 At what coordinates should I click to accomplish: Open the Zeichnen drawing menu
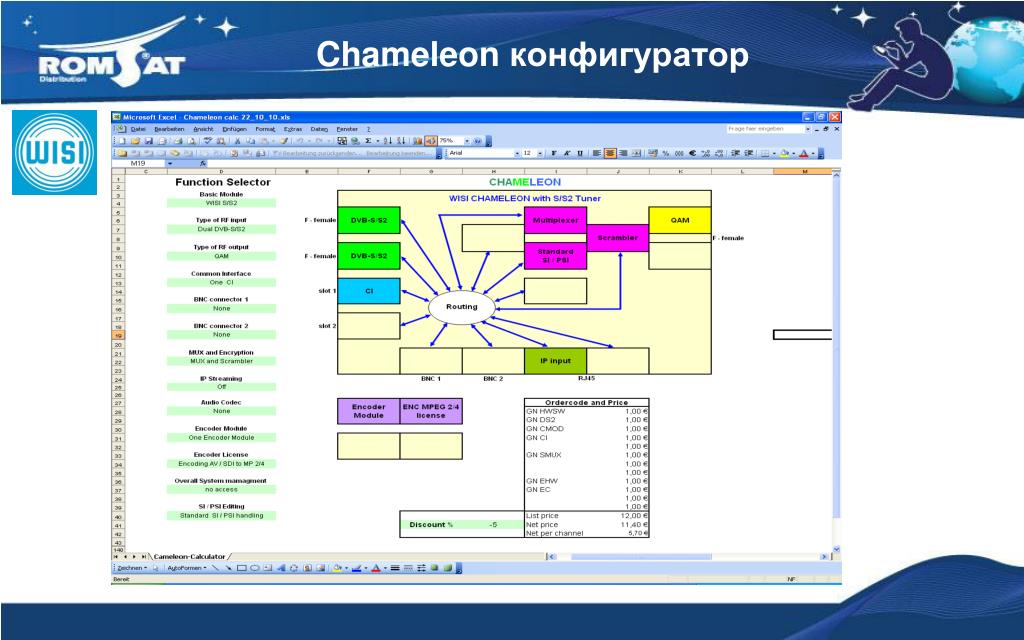pos(131,568)
